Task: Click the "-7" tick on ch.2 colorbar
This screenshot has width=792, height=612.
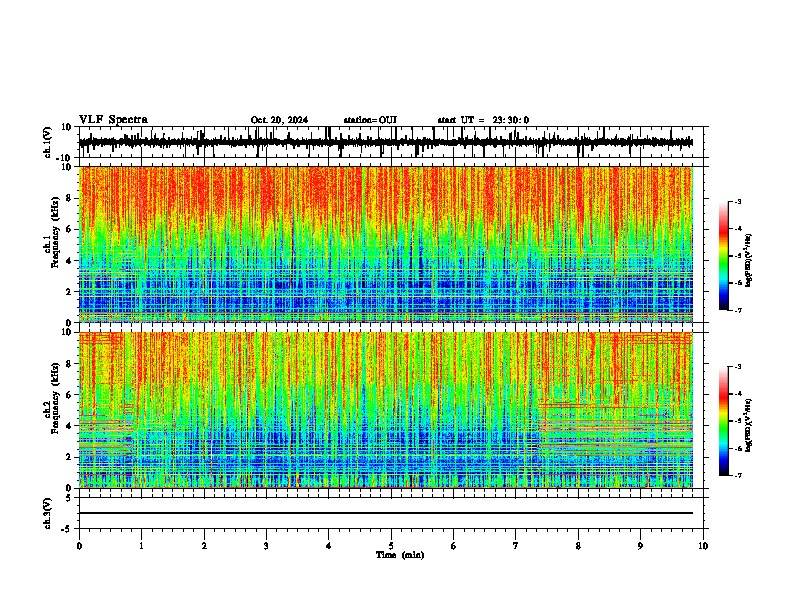Action: click(x=737, y=475)
